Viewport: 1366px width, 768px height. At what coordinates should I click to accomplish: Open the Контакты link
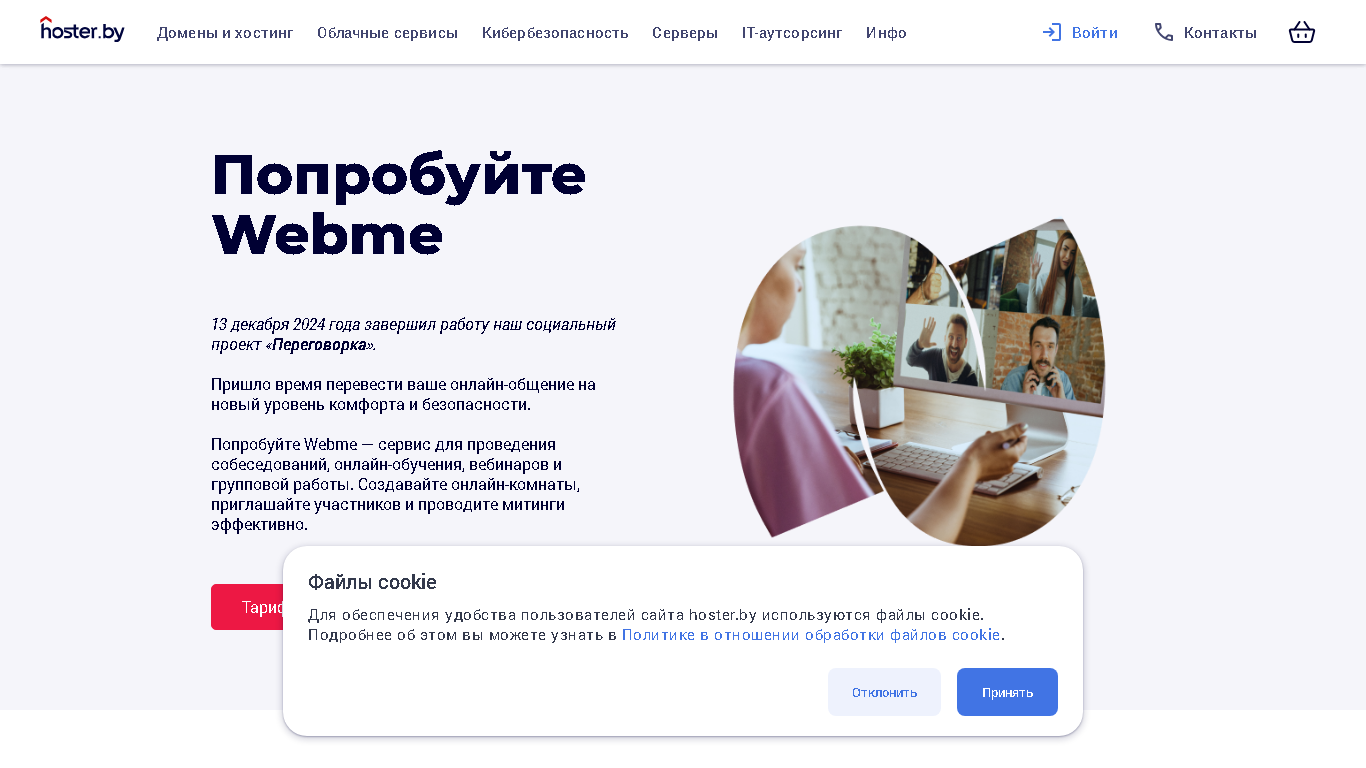1220,33
